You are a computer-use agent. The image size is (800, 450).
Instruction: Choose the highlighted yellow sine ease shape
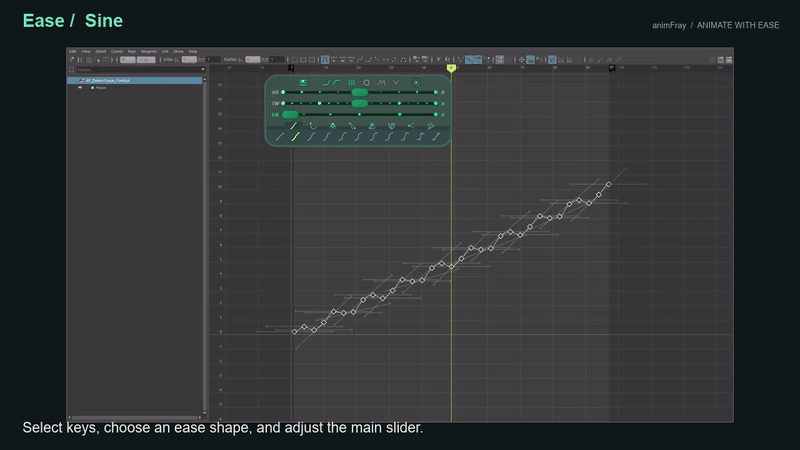click(x=295, y=137)
